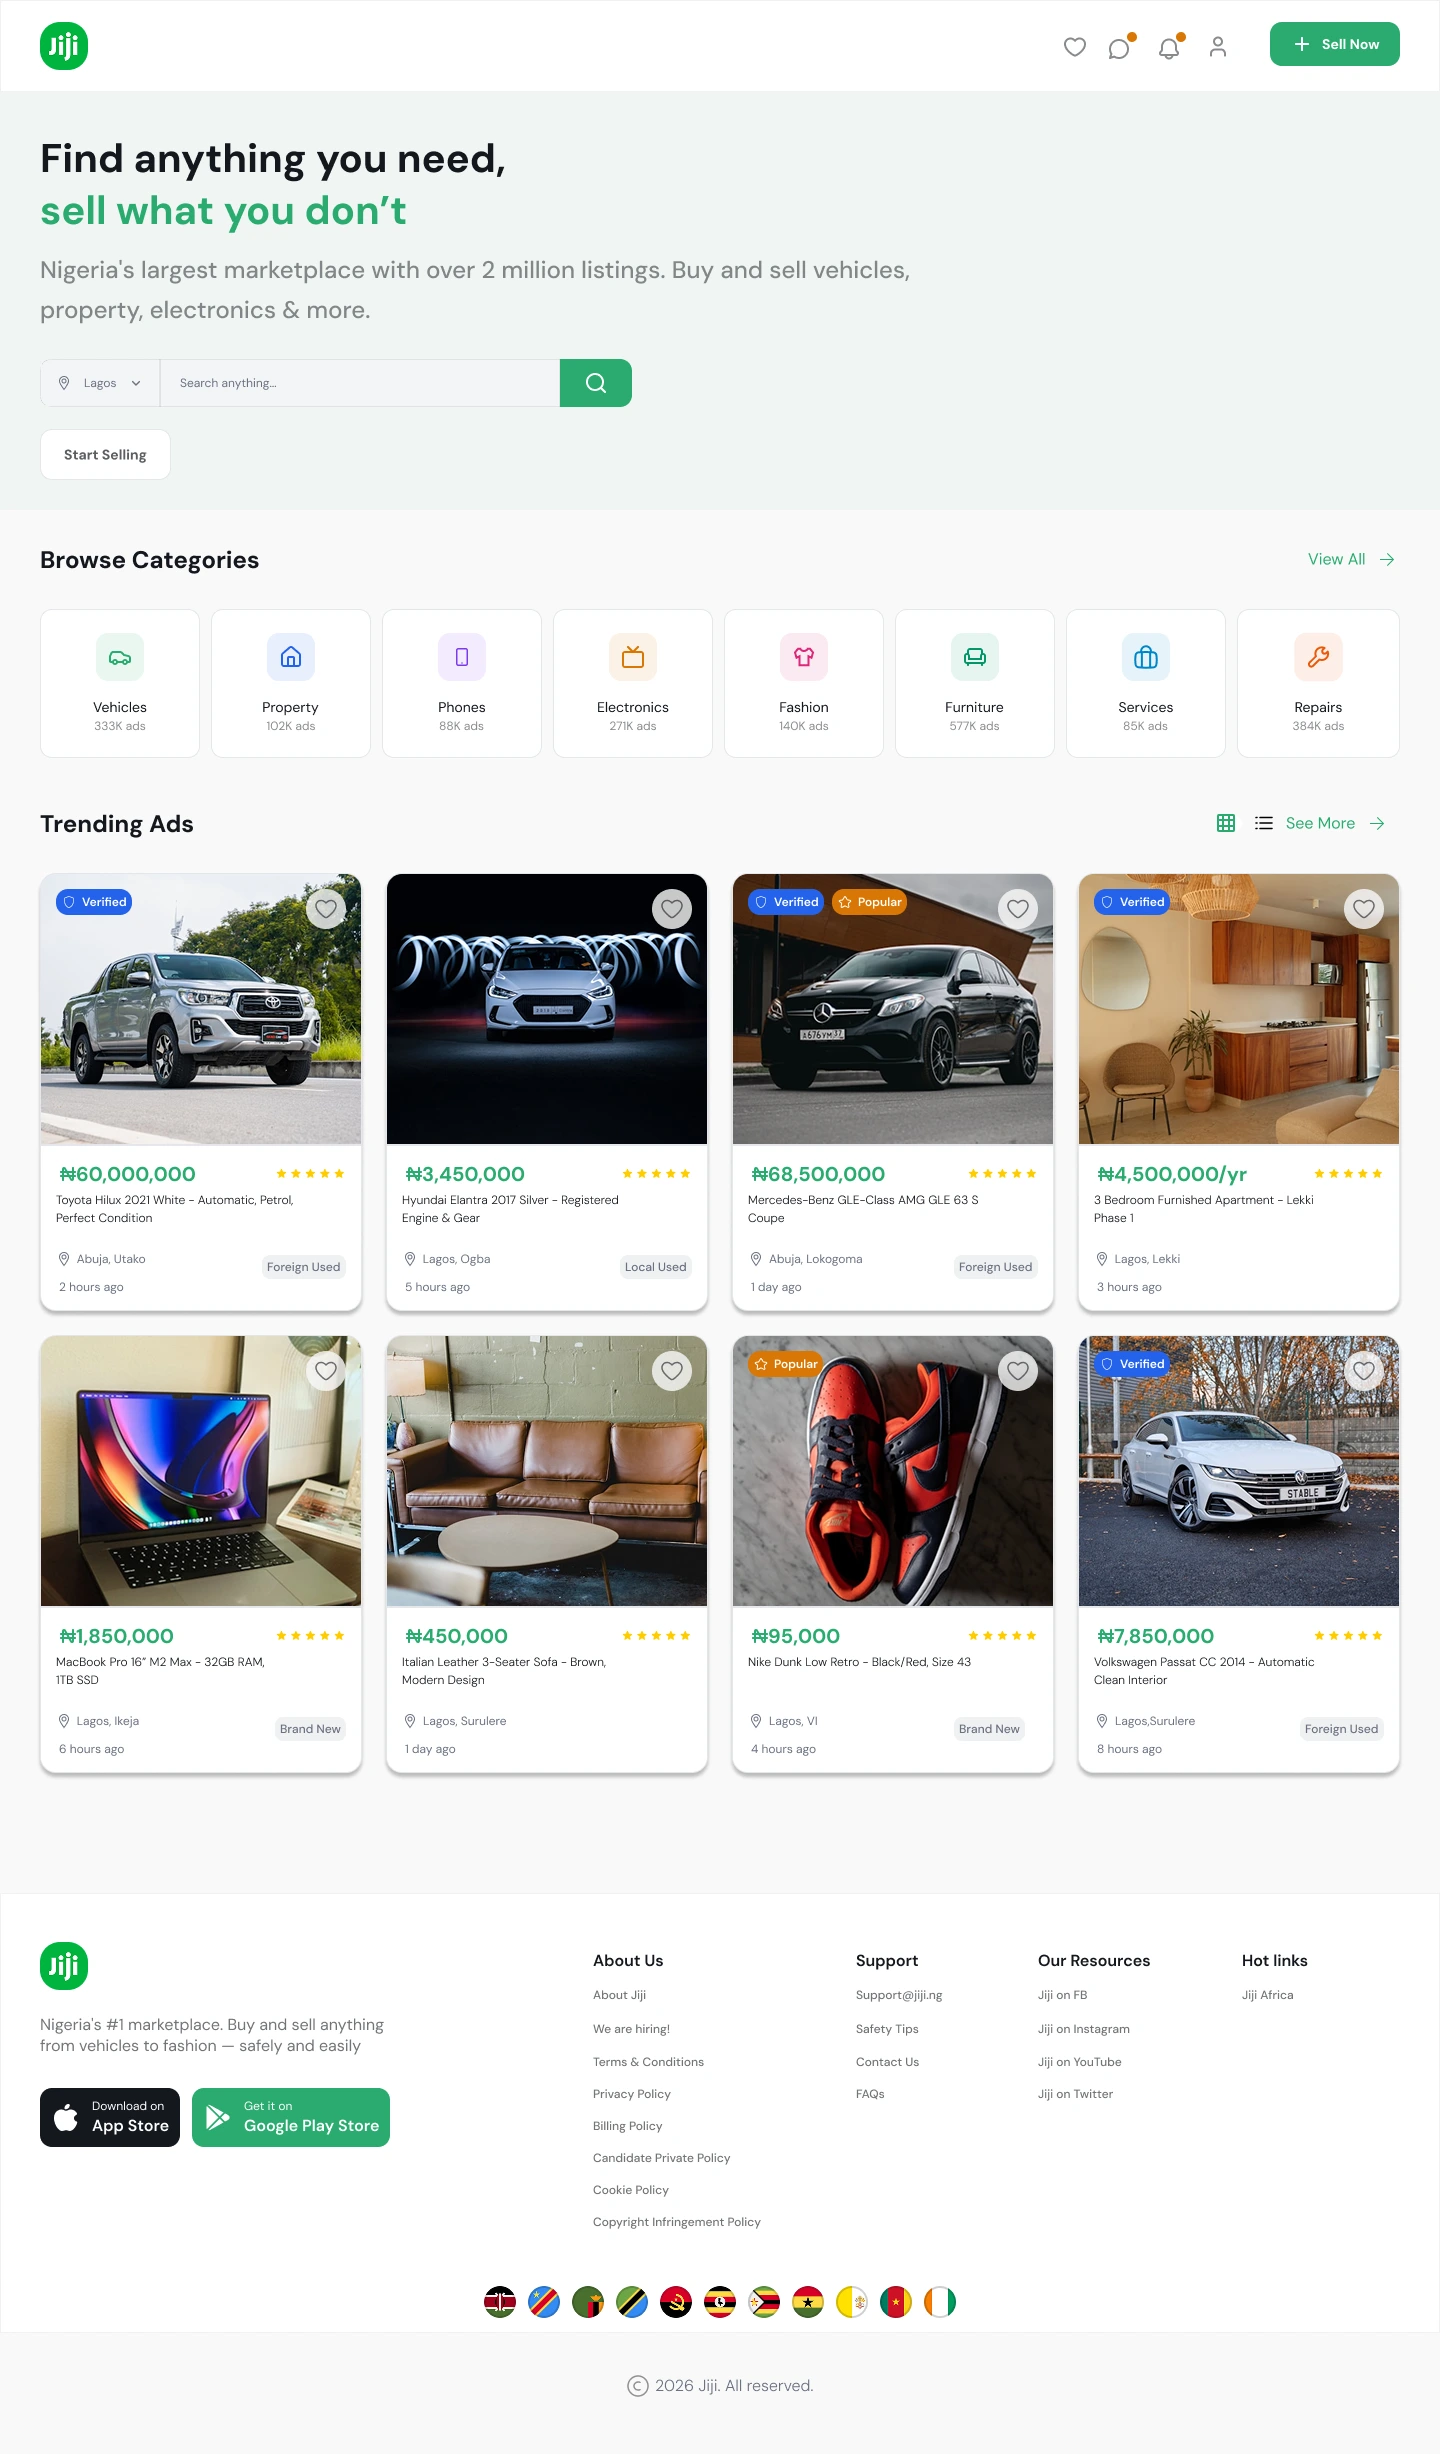The image size is (1440, 2454).
Task: Open the Services category
Action: tap(1146, 683)
